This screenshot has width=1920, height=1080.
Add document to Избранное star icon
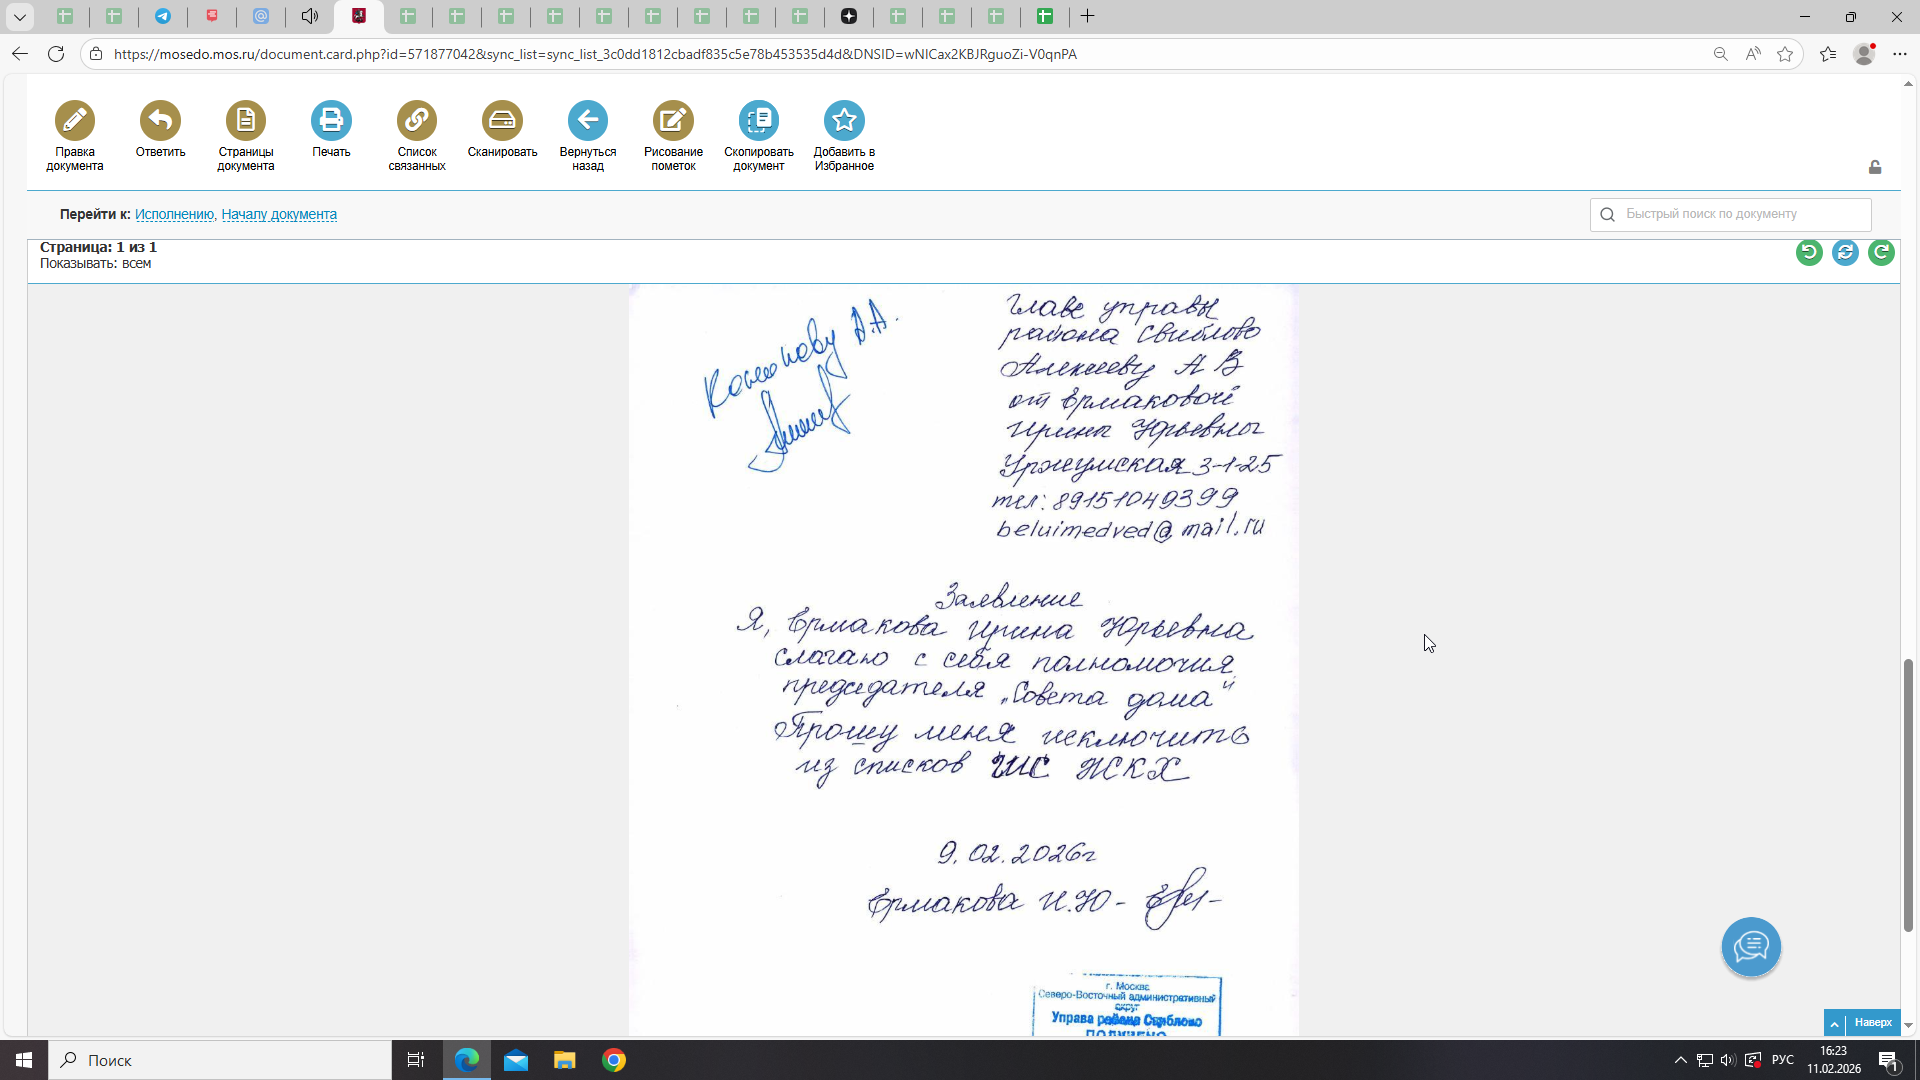pyautogui.click(x=844, y=121)
